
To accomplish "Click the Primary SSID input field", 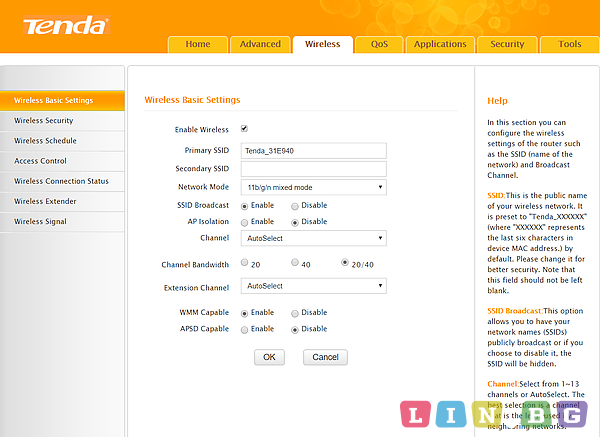I will coord(313,151).
